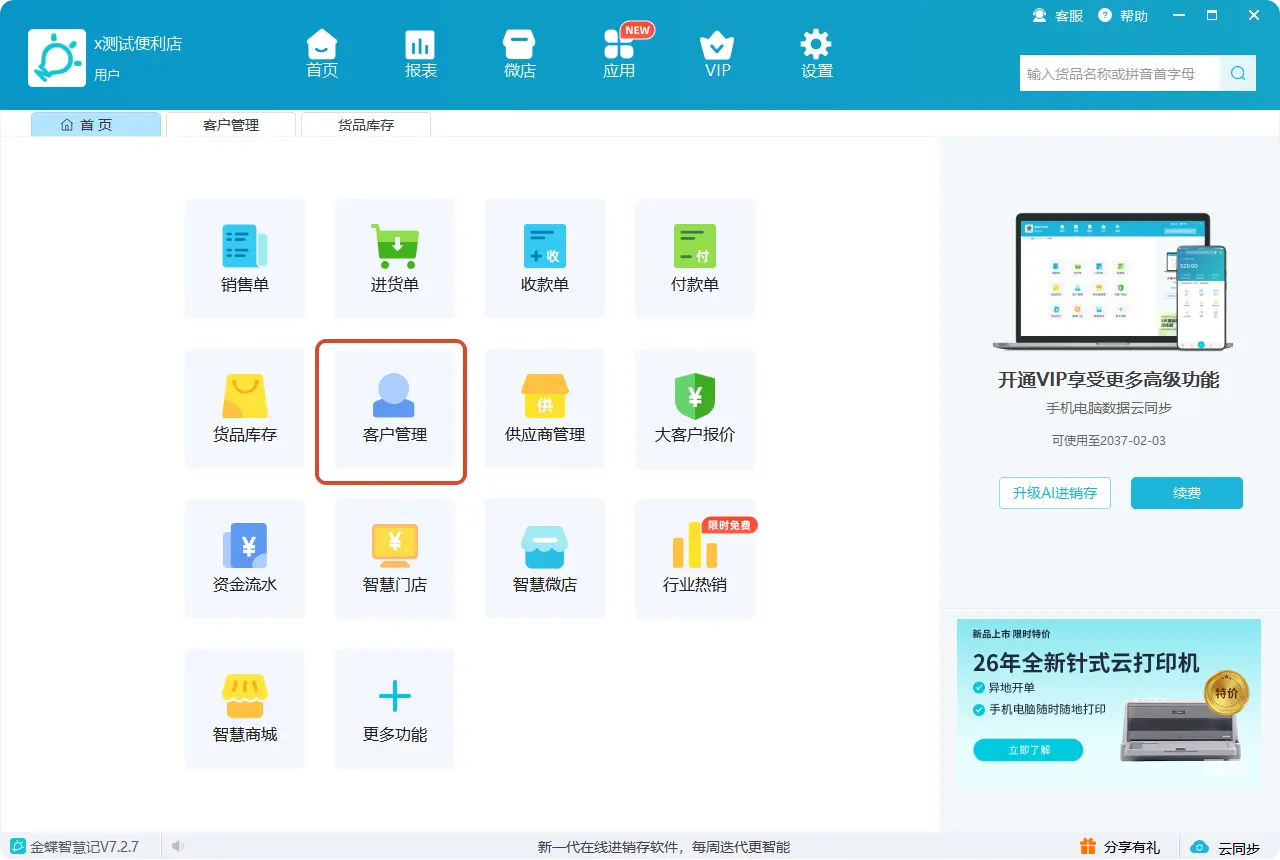Focus the 输入货品名称 search field
Screen dimensions: 1280x860
(x=1120, y=73)
